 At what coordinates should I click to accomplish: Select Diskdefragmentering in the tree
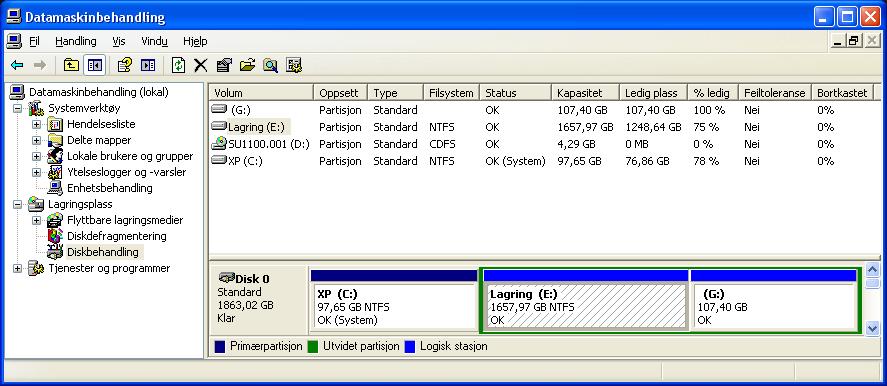tap(117, 236)
